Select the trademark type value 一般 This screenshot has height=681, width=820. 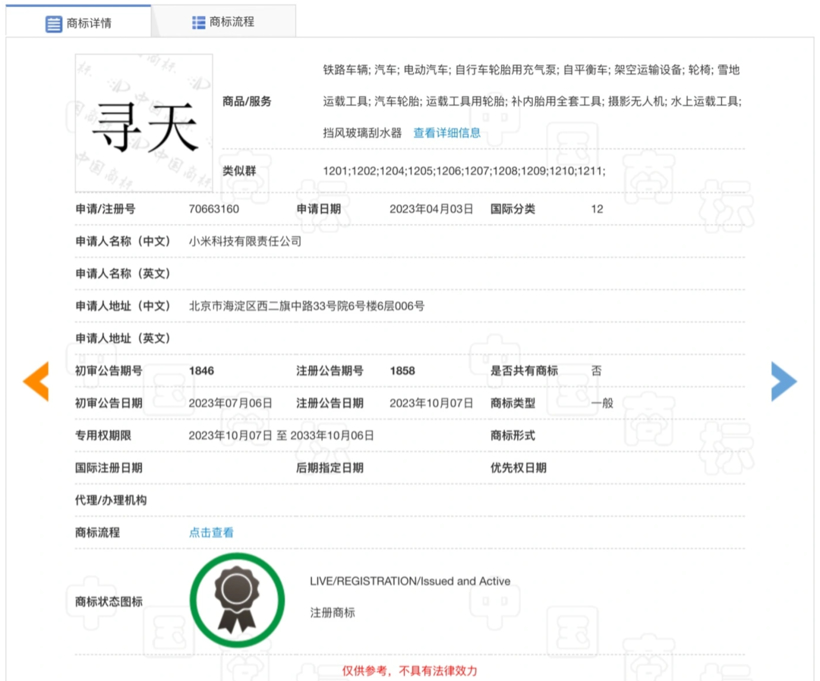click(602, 403)
